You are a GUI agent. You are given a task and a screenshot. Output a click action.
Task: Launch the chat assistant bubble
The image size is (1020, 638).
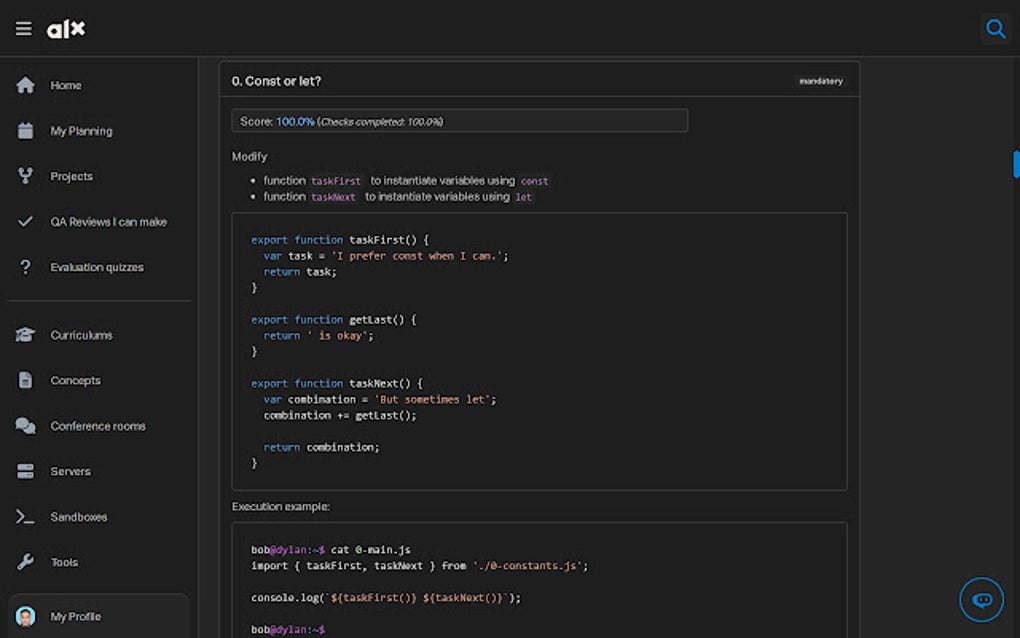980,598
